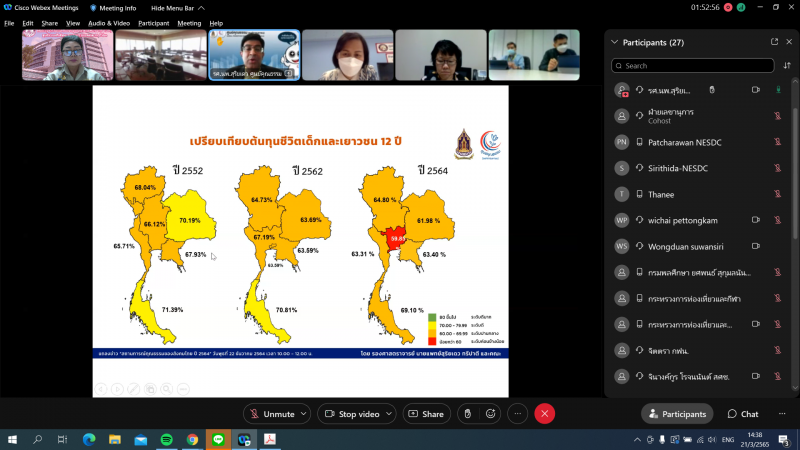Pop out the Participants panel
The image size is (800, 450).
tap(774, 42)
